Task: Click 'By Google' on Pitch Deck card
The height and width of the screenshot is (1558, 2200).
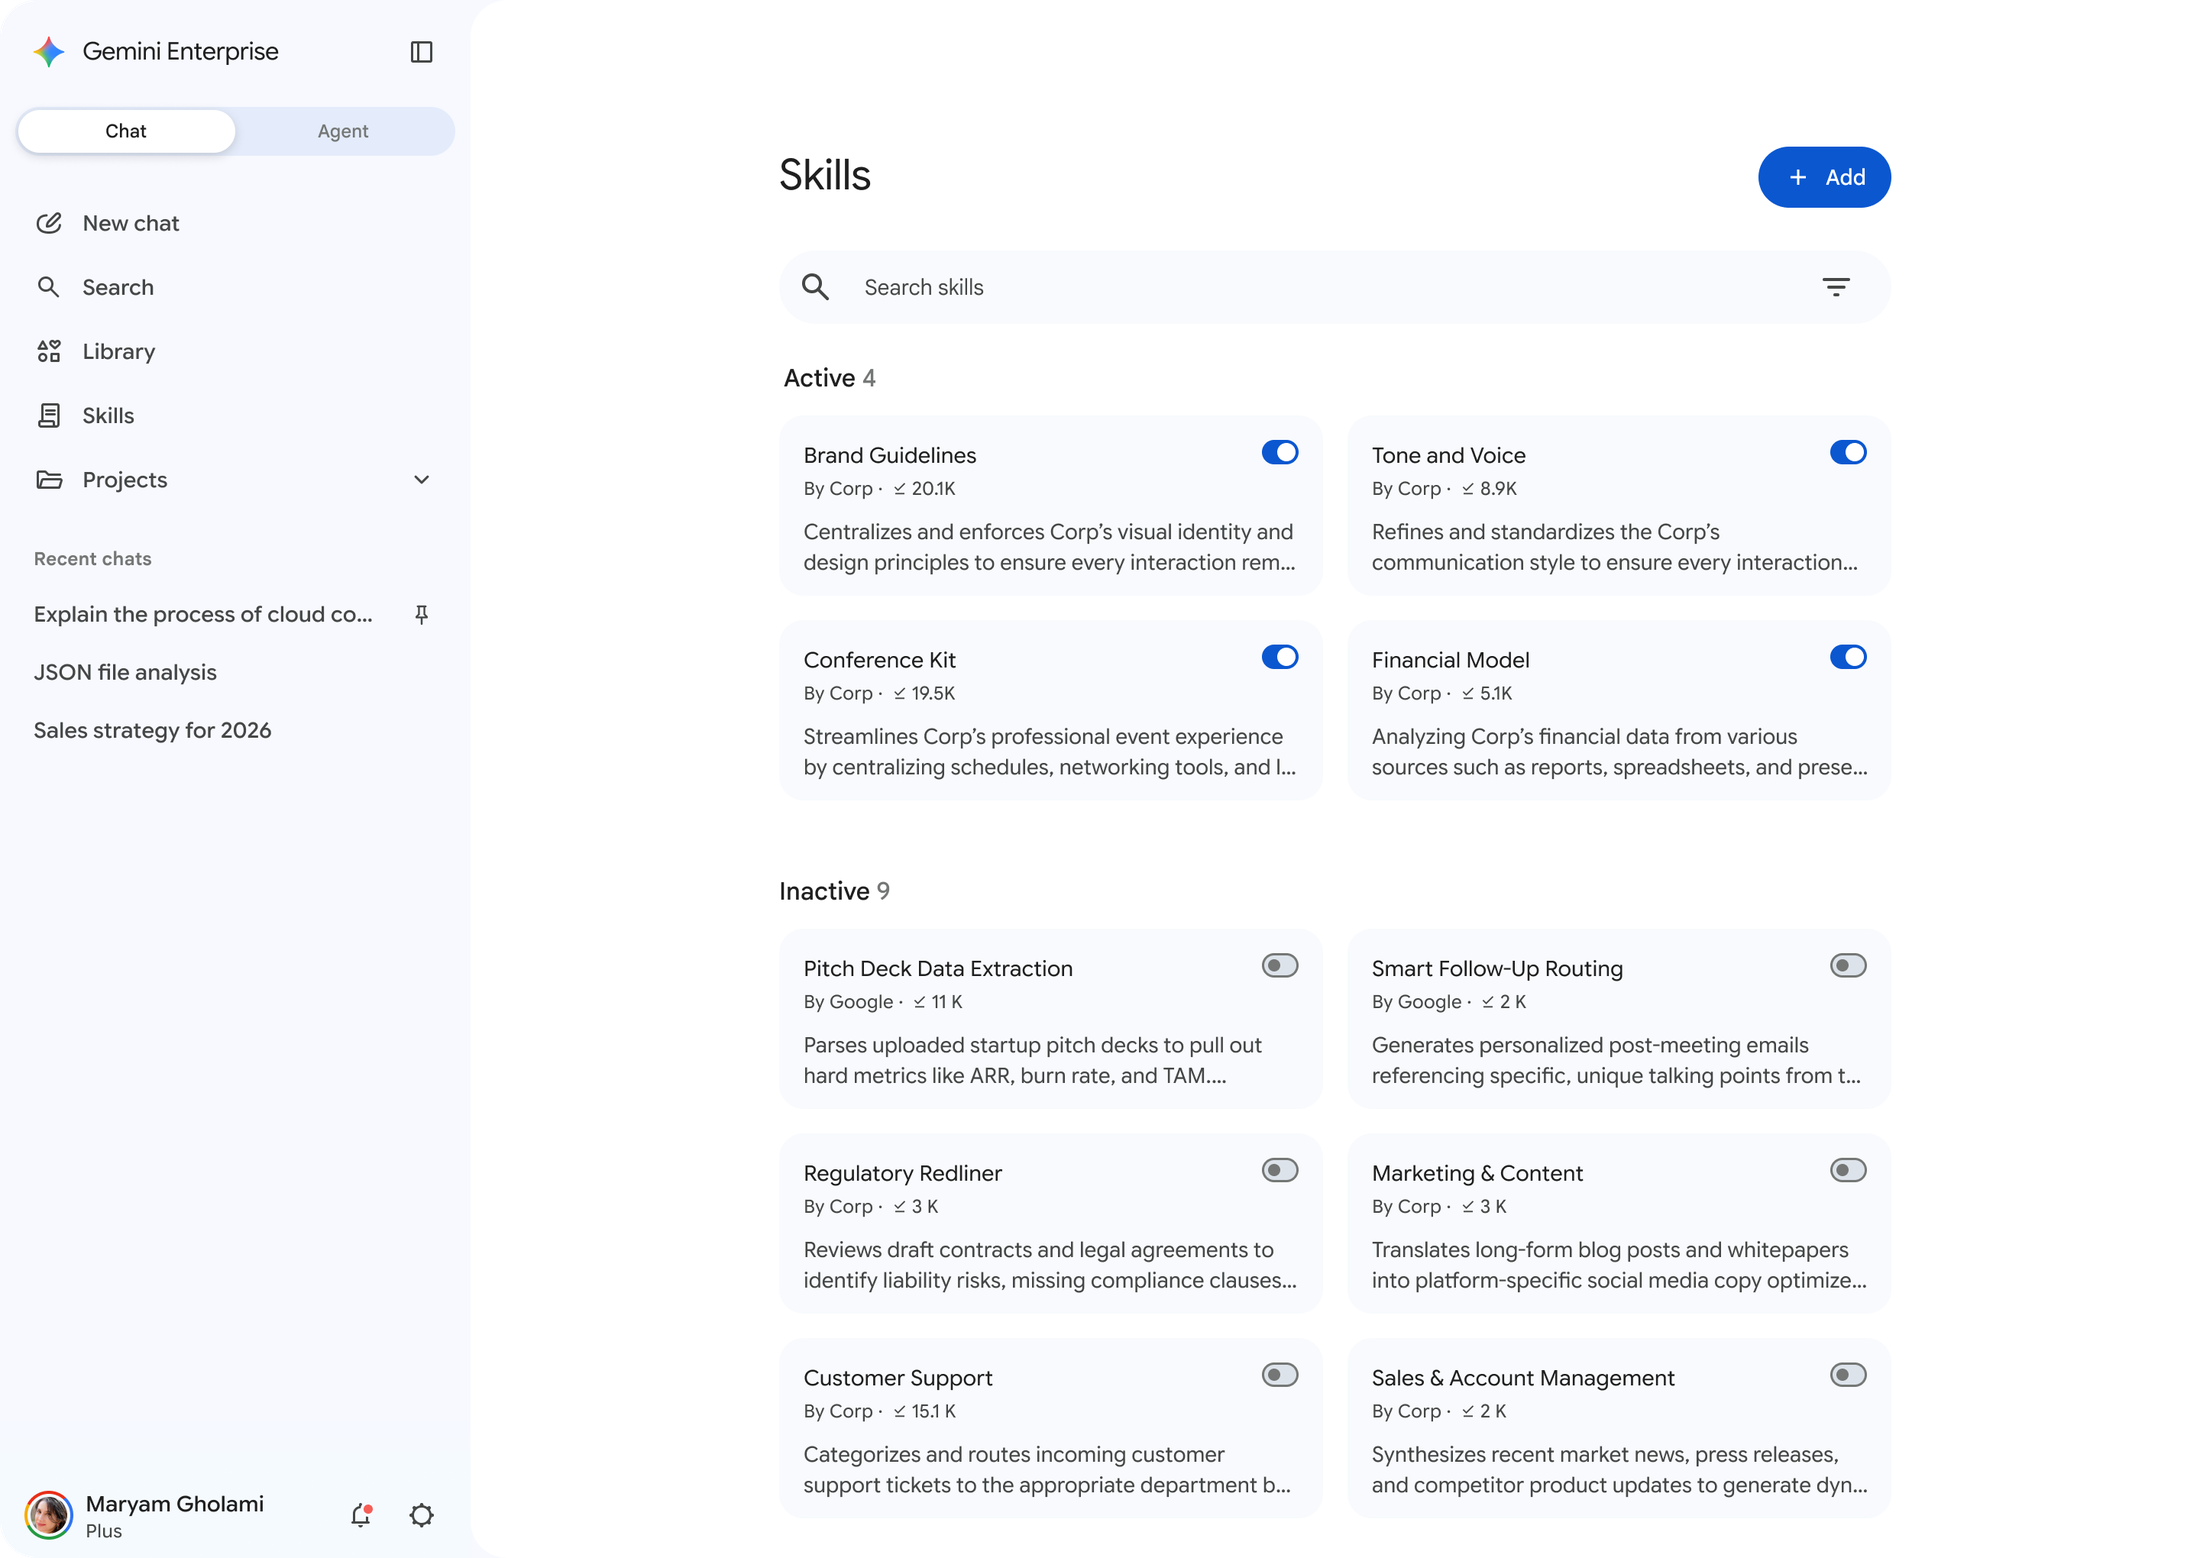Action: (x=848, y=1002)
